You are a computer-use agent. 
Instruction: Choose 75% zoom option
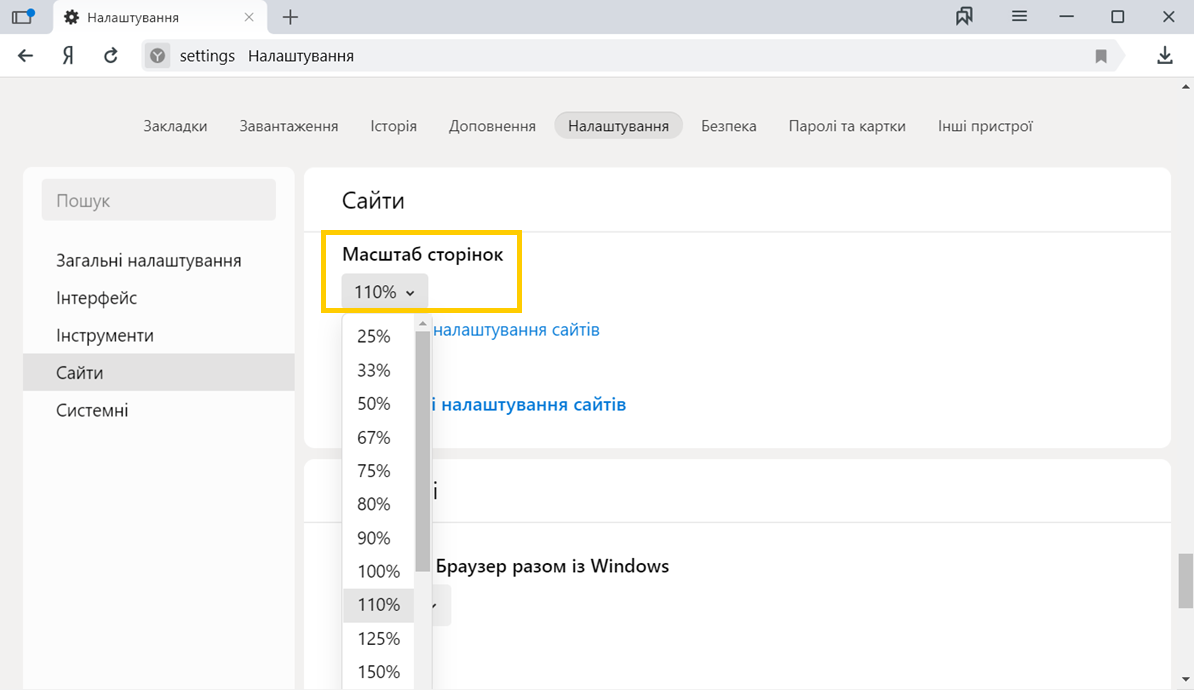(378, 471)
